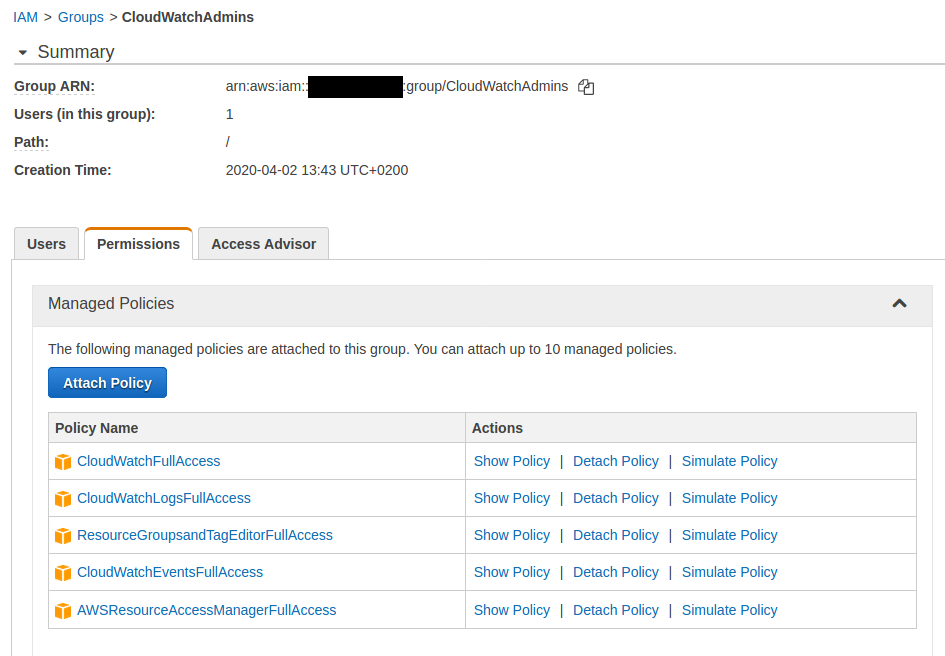Detach Policy CloudWatchEventsFullAccess
This screenshot has width=945, height=656.
[616, 572]
